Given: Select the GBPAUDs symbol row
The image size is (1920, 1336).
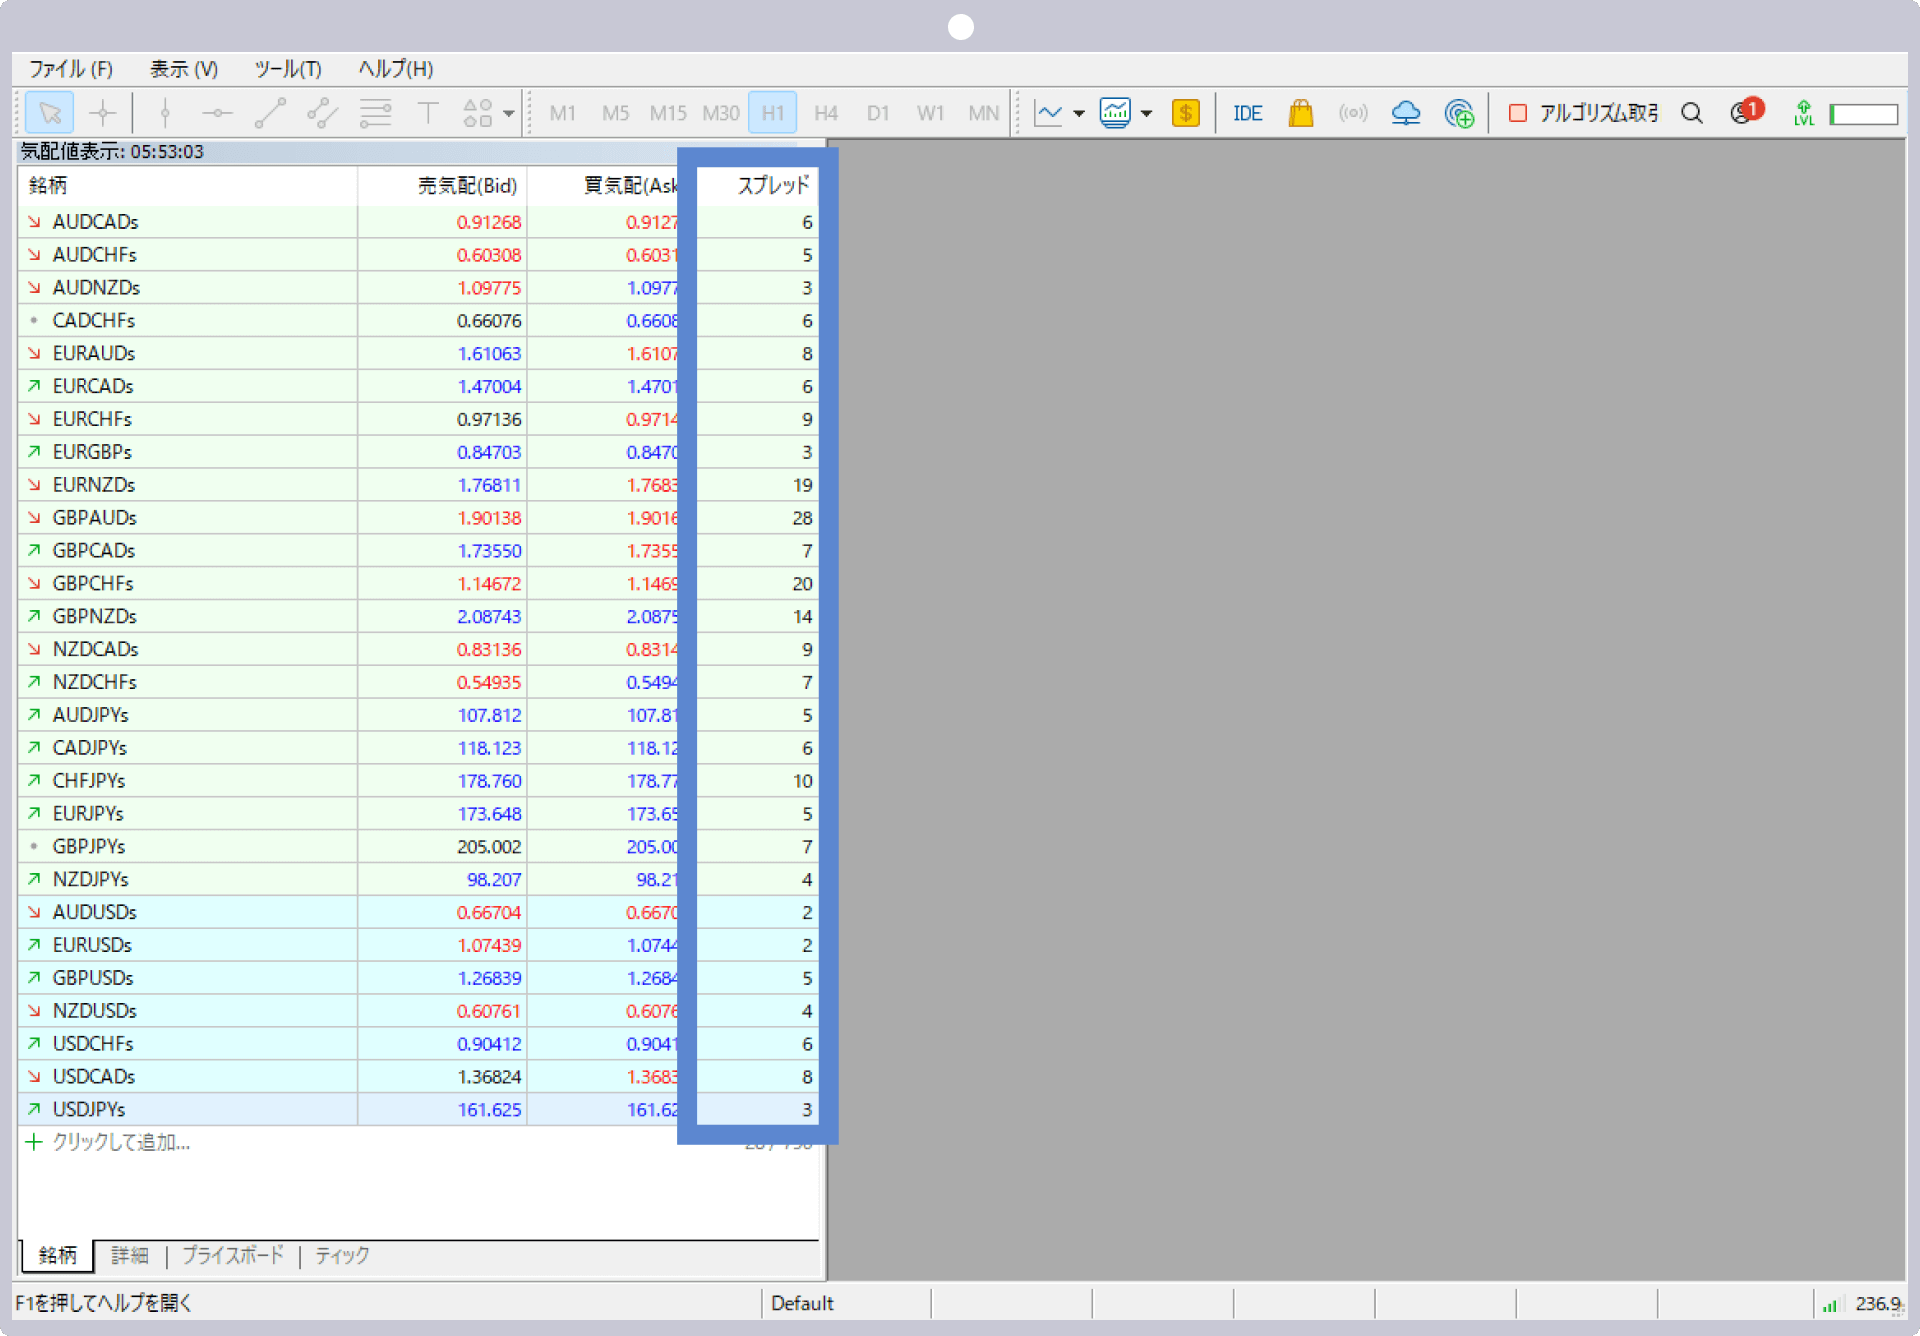Looking at the screenshot, I should coord(418,518).
